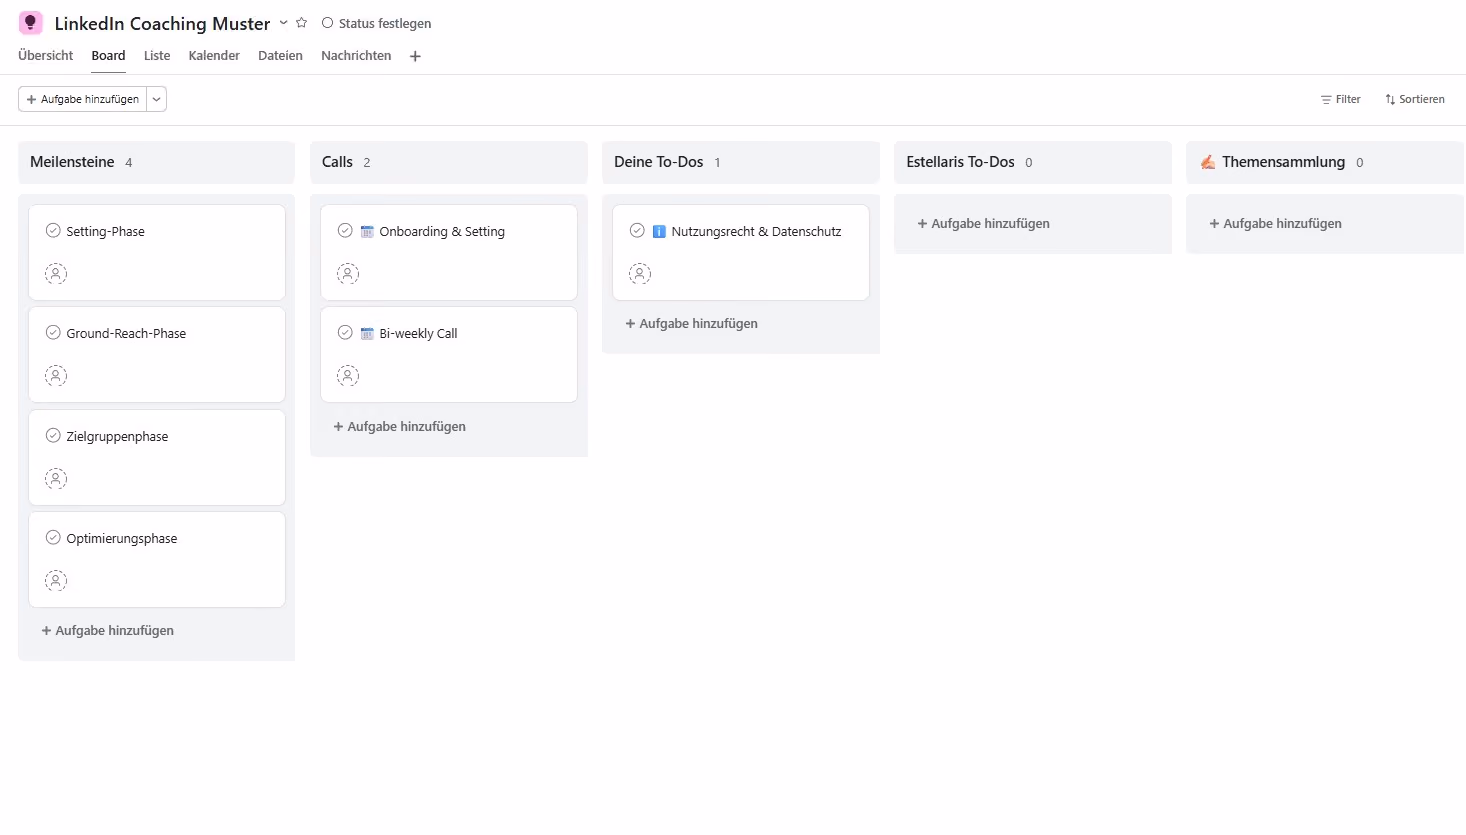The width and height of the screenshot is (1466, 835).
Task: Open the Filter options
Action: pos(1340,99)
